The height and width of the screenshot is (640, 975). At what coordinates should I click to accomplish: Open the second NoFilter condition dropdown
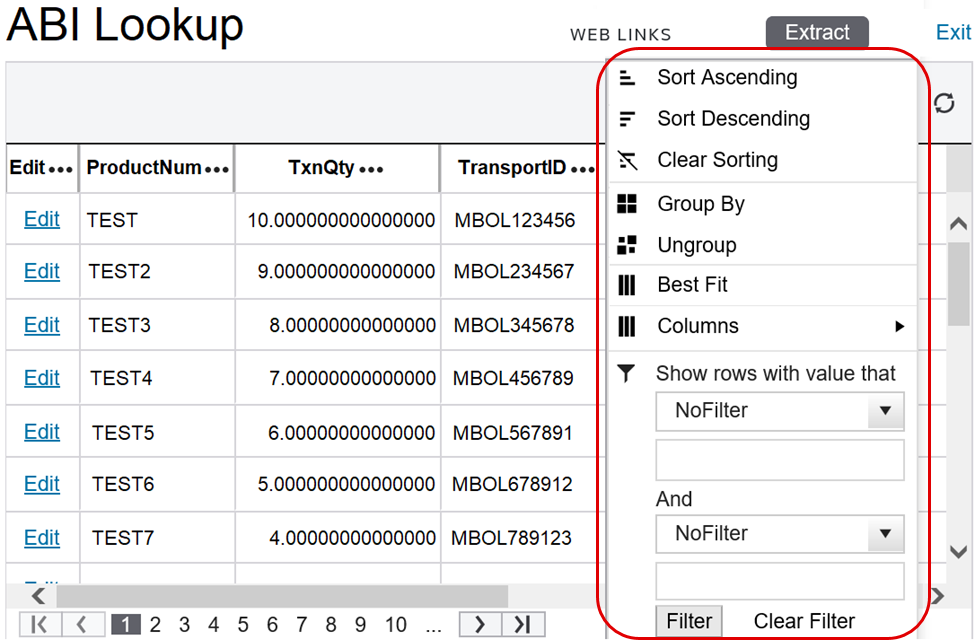pos(884,534)
